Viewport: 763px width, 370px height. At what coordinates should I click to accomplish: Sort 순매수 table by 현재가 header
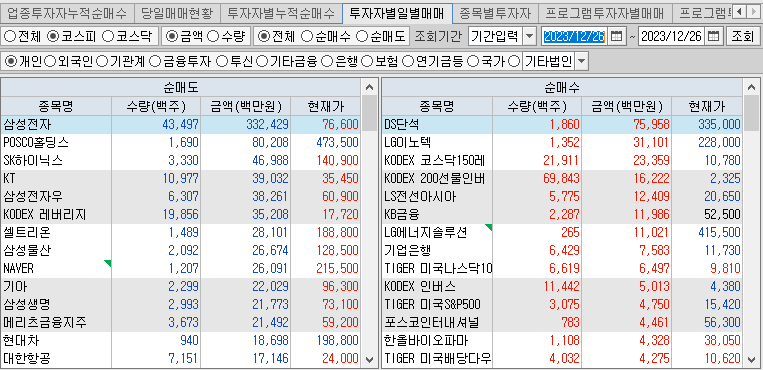point(707,106)
